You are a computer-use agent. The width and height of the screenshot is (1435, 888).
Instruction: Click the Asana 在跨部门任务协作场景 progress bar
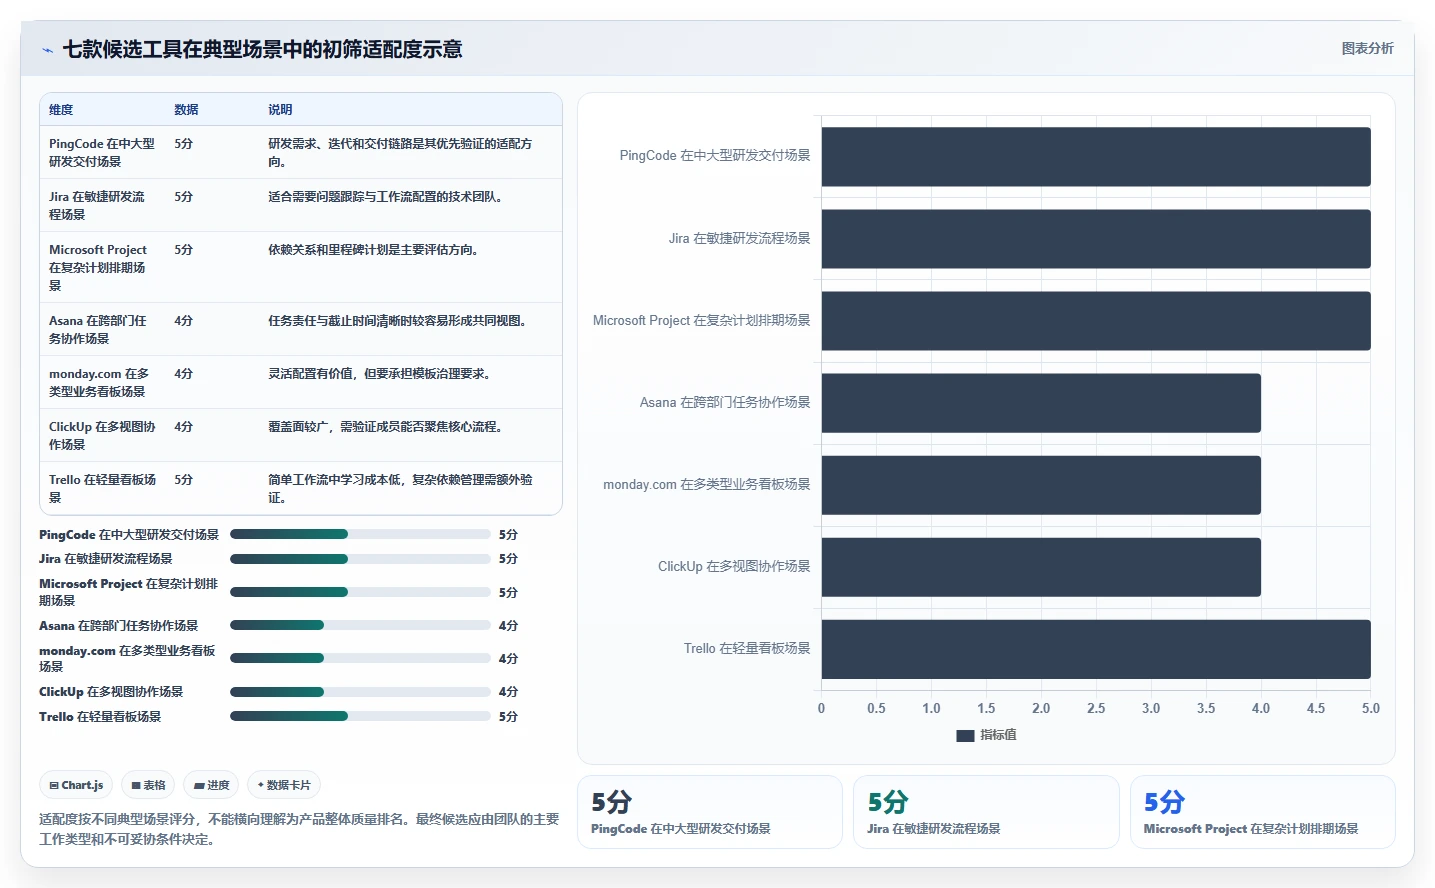[x=360, y=625]
